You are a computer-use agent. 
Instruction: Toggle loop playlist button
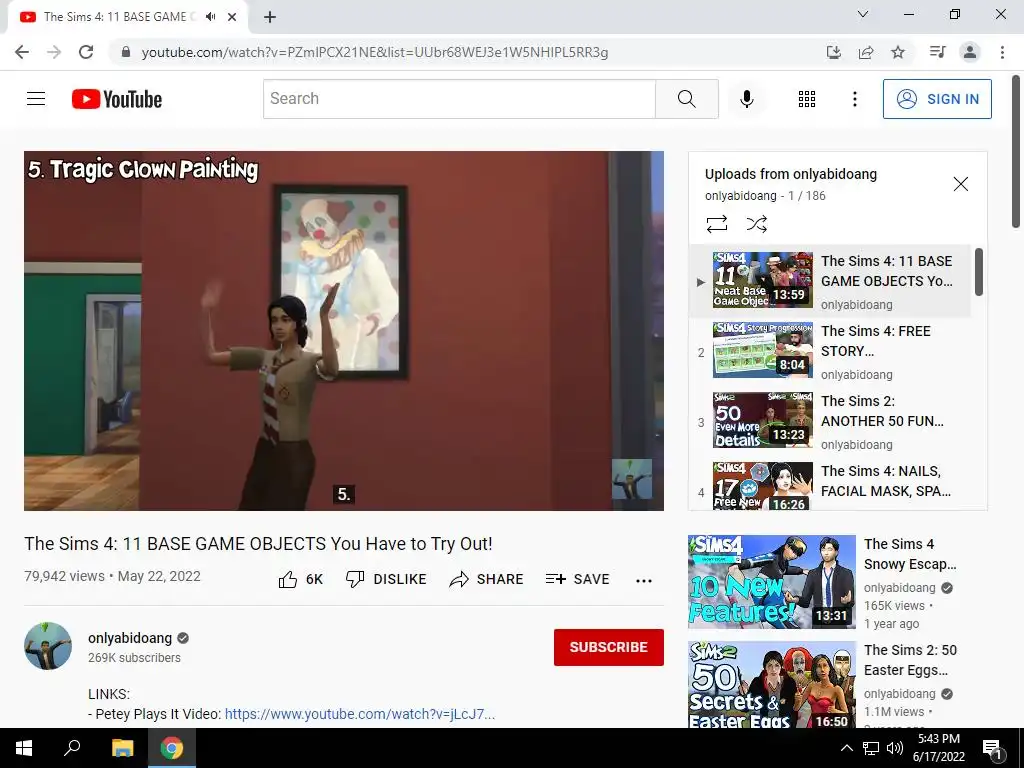(x=716, y=224)
